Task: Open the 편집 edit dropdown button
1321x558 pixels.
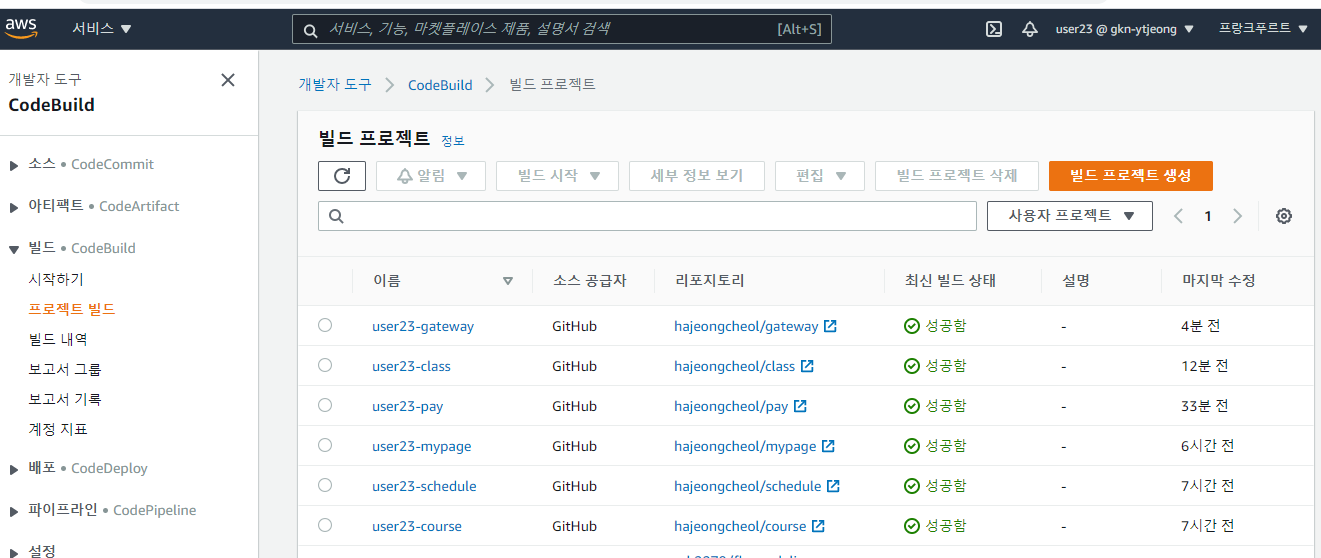Action: click(820, 176)
